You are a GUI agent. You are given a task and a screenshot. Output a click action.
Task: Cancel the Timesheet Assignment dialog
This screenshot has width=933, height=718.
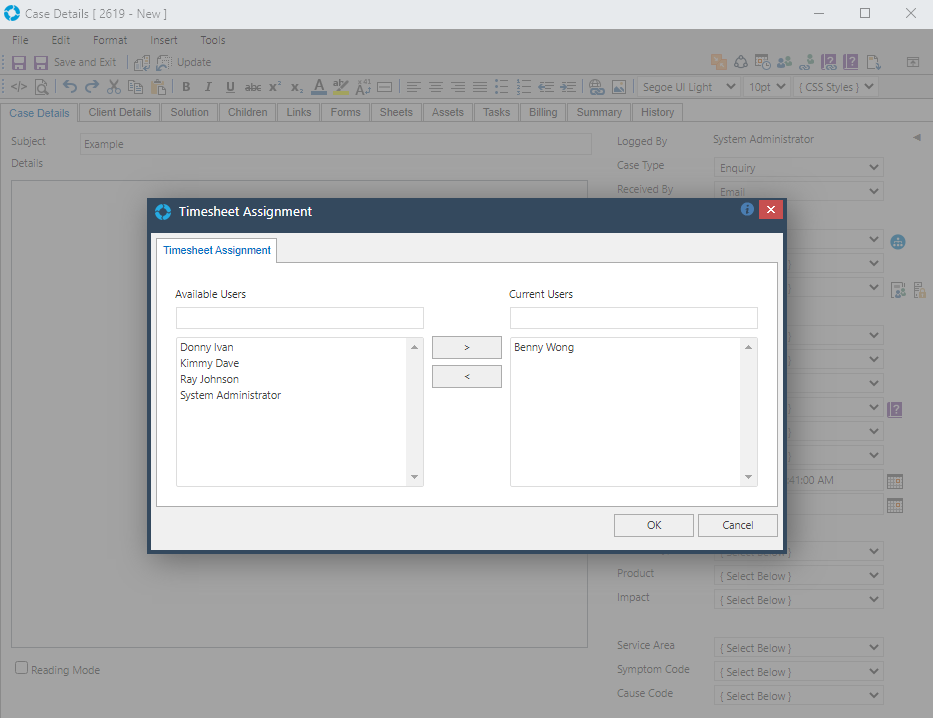(738, 525)
